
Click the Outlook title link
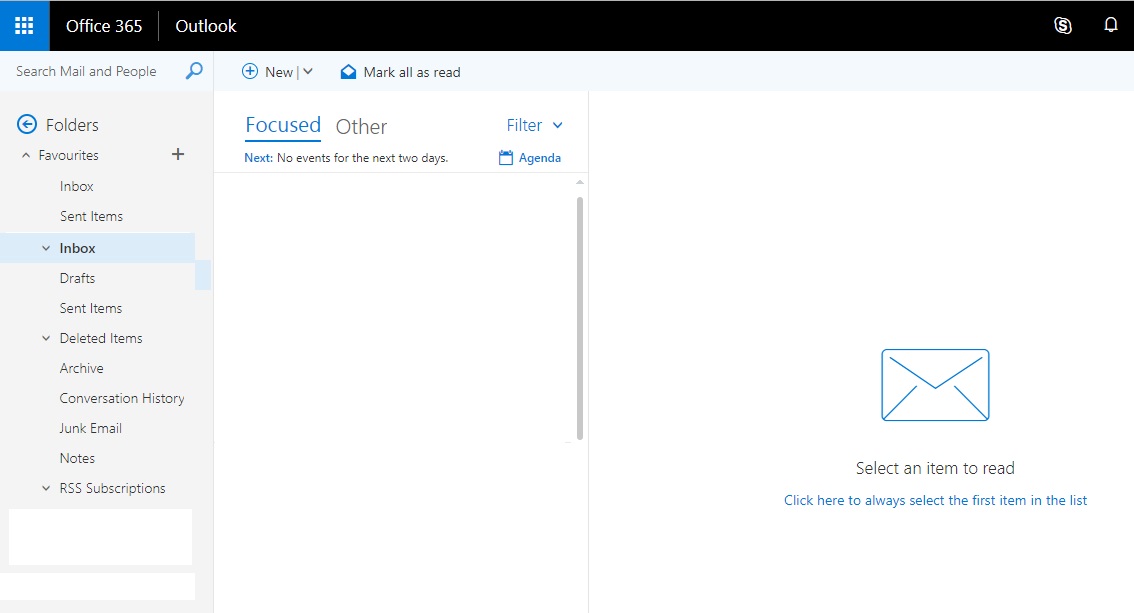tap(205, 26)
